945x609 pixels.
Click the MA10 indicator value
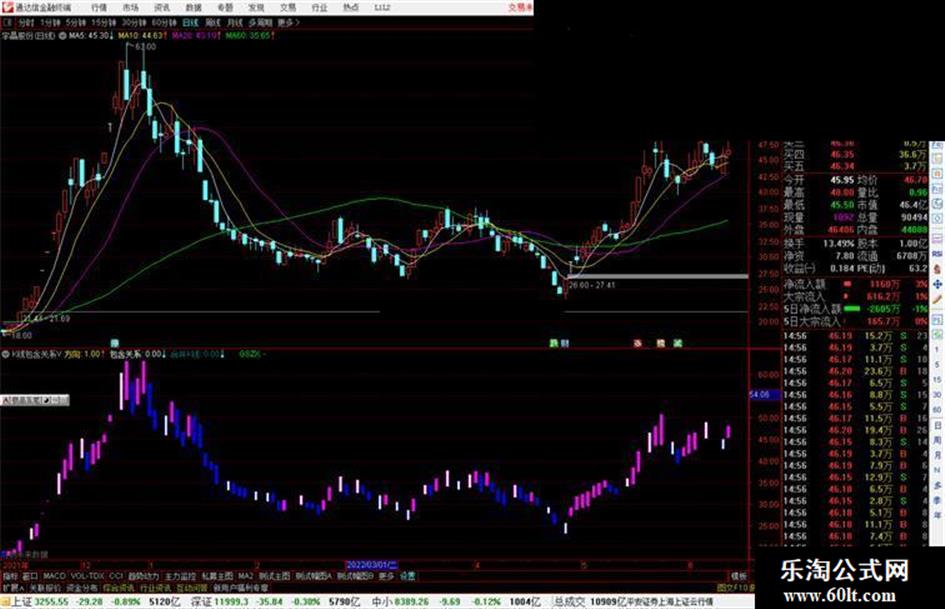click(142, 36)
